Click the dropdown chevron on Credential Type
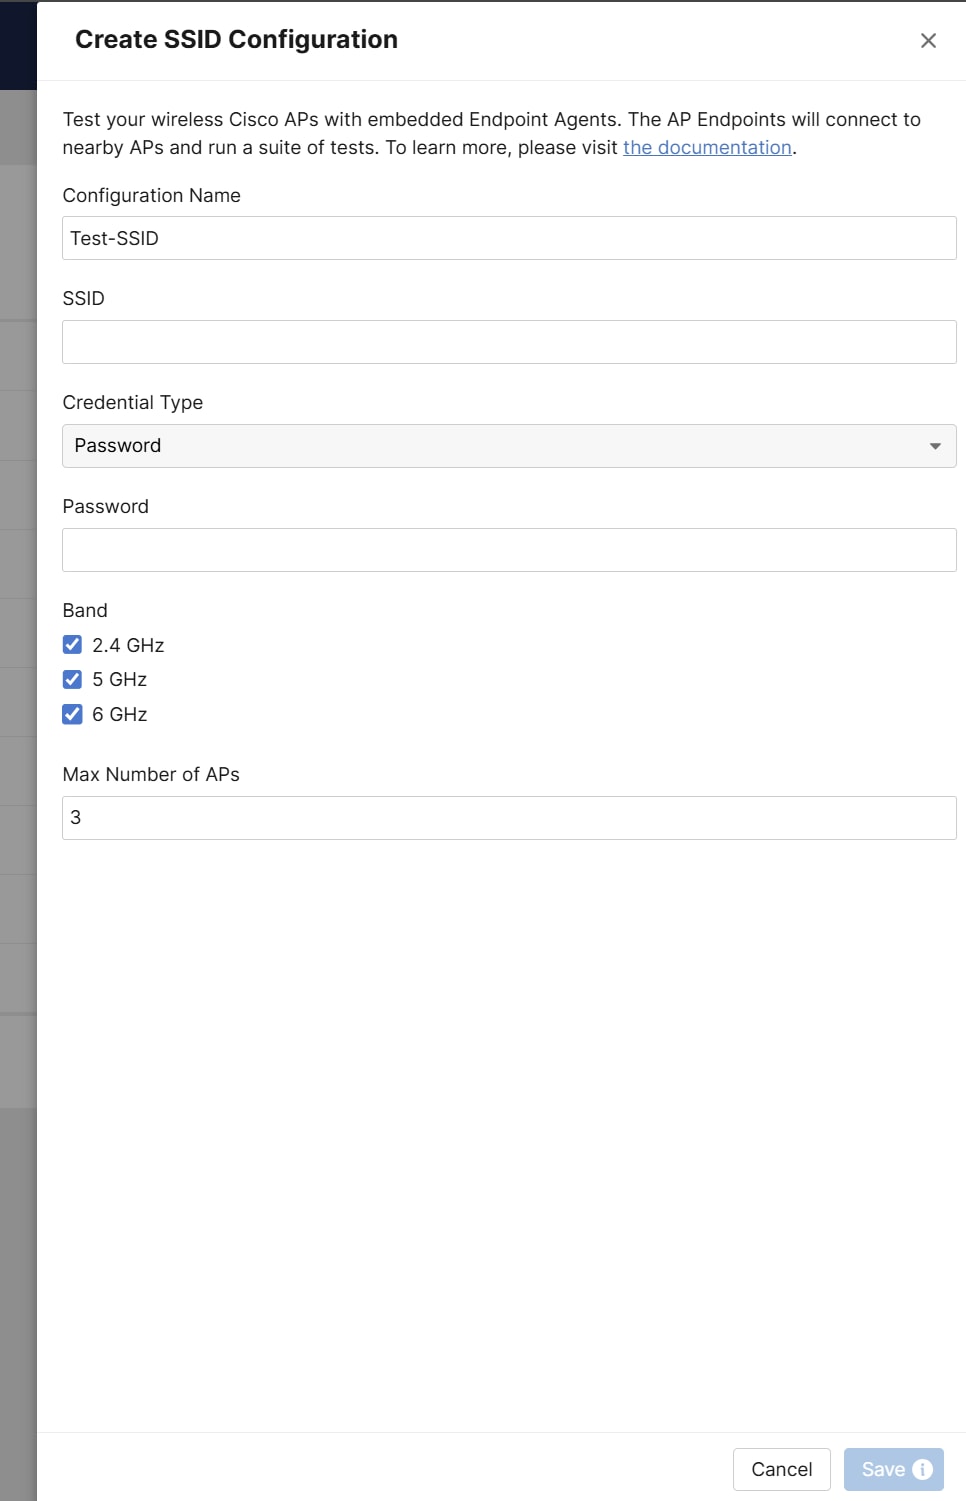 click(x=935, y=445)
